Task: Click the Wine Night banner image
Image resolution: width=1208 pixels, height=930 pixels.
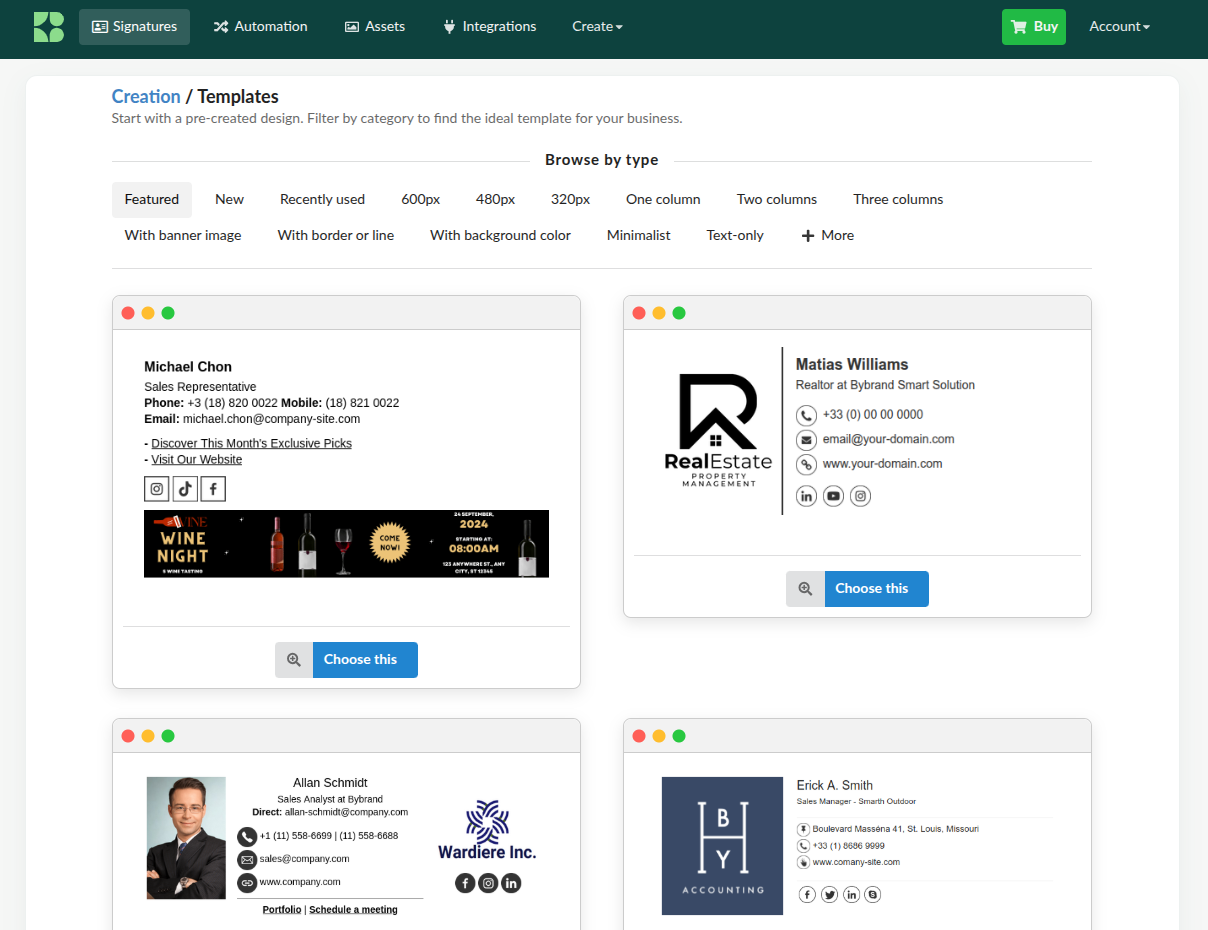Action: coord(346,544)
